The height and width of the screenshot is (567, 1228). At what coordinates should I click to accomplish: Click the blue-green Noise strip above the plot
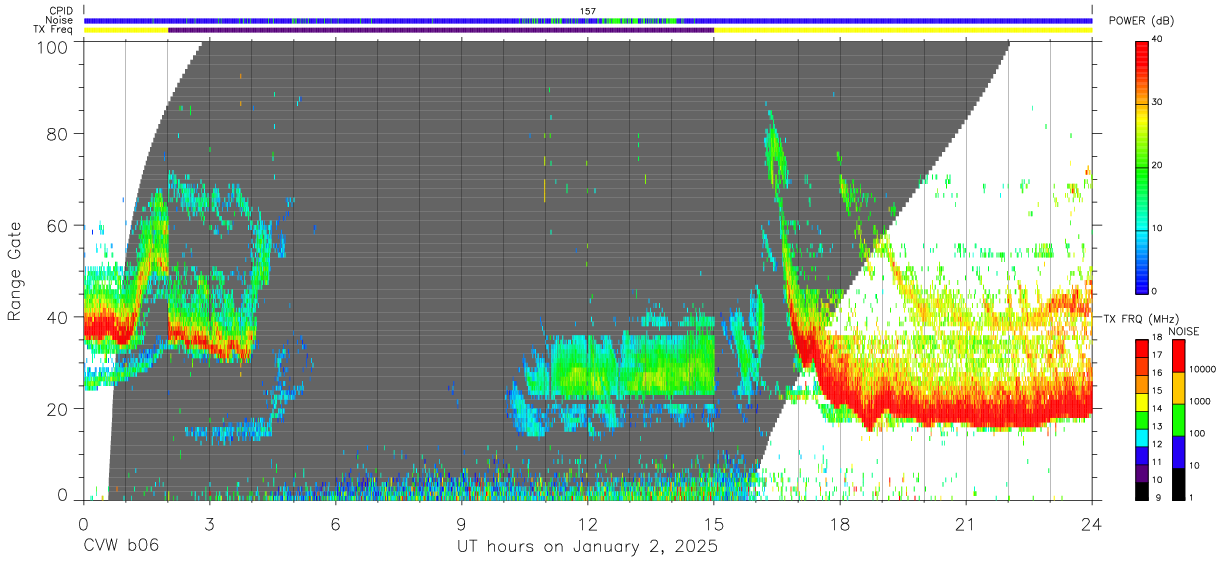point(588,20)
